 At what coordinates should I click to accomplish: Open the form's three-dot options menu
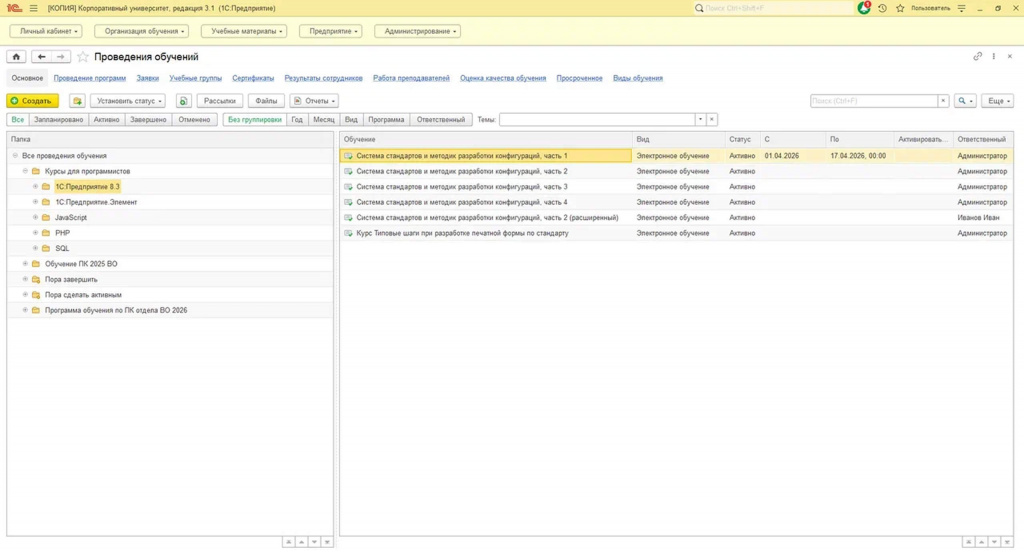(994, 56)
